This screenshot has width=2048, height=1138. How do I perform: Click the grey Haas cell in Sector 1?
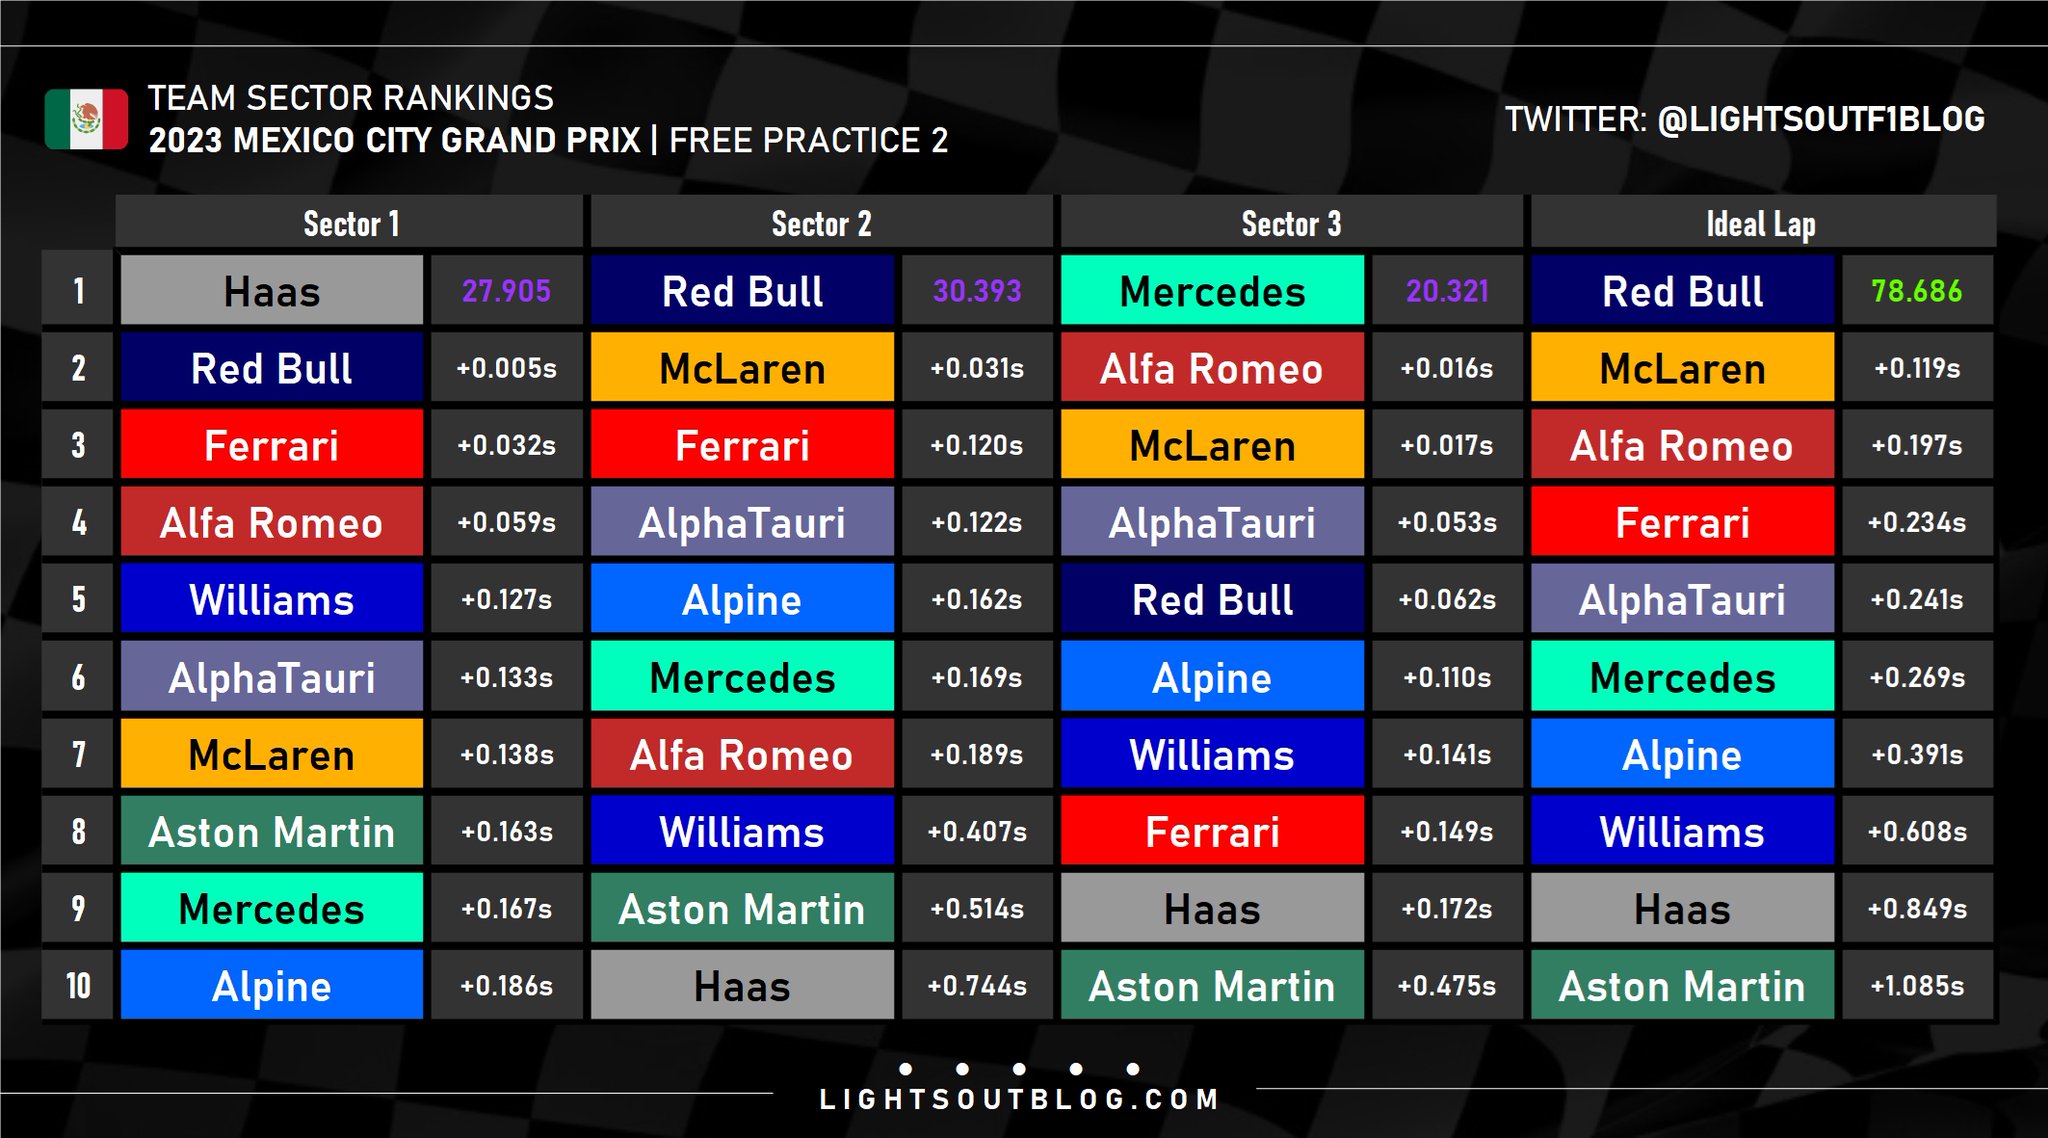click(x=272, y=291)
